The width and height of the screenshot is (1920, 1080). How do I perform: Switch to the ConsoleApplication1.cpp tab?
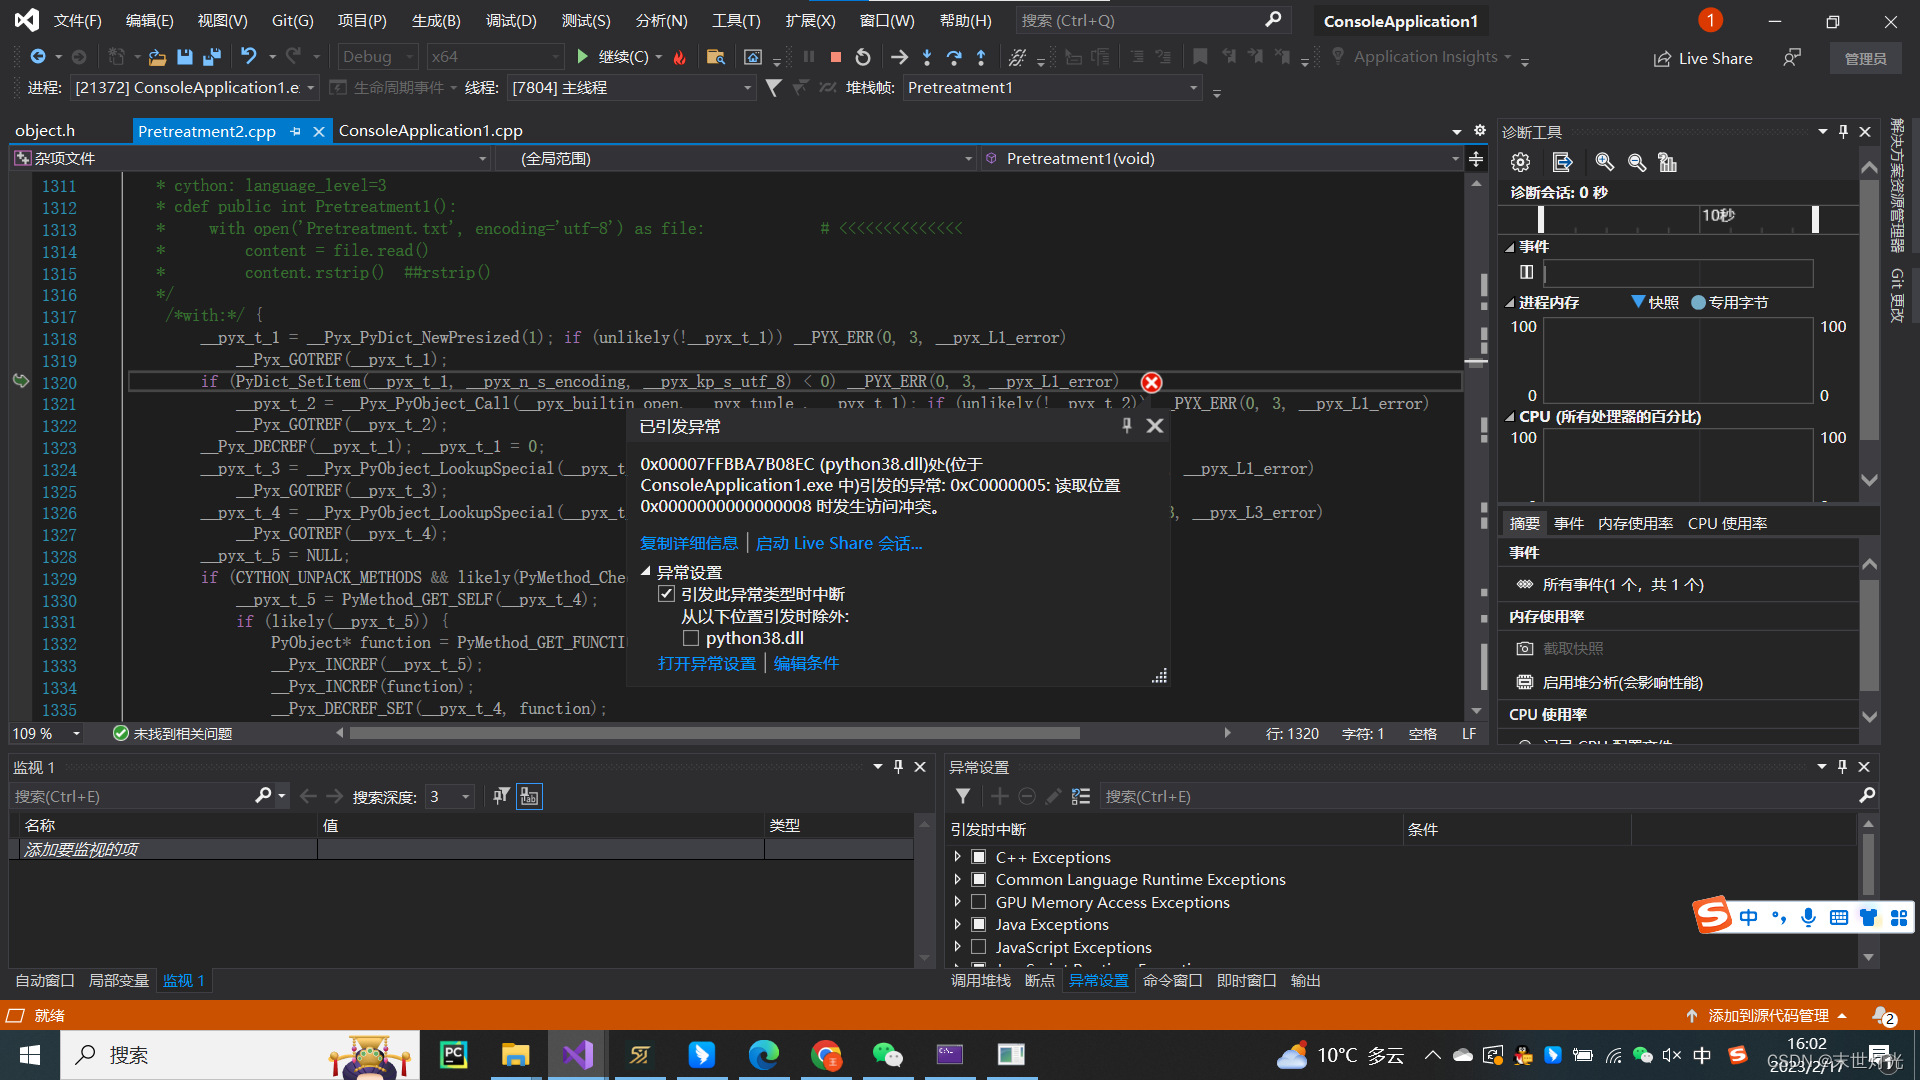tap(430, 131)
